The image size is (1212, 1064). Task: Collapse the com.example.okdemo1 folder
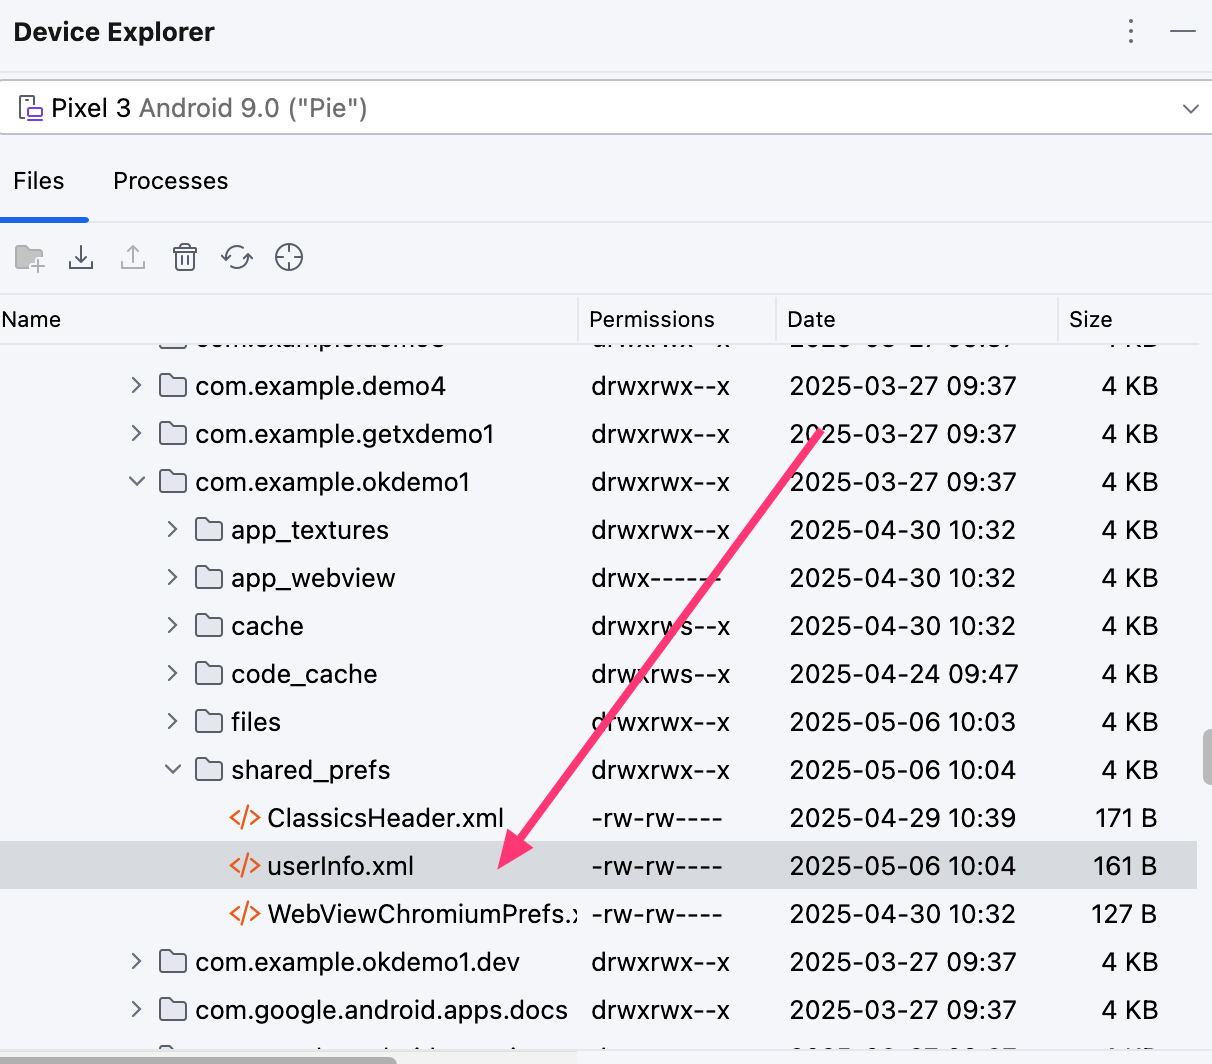pyautogui.click(x=137, y=482)
